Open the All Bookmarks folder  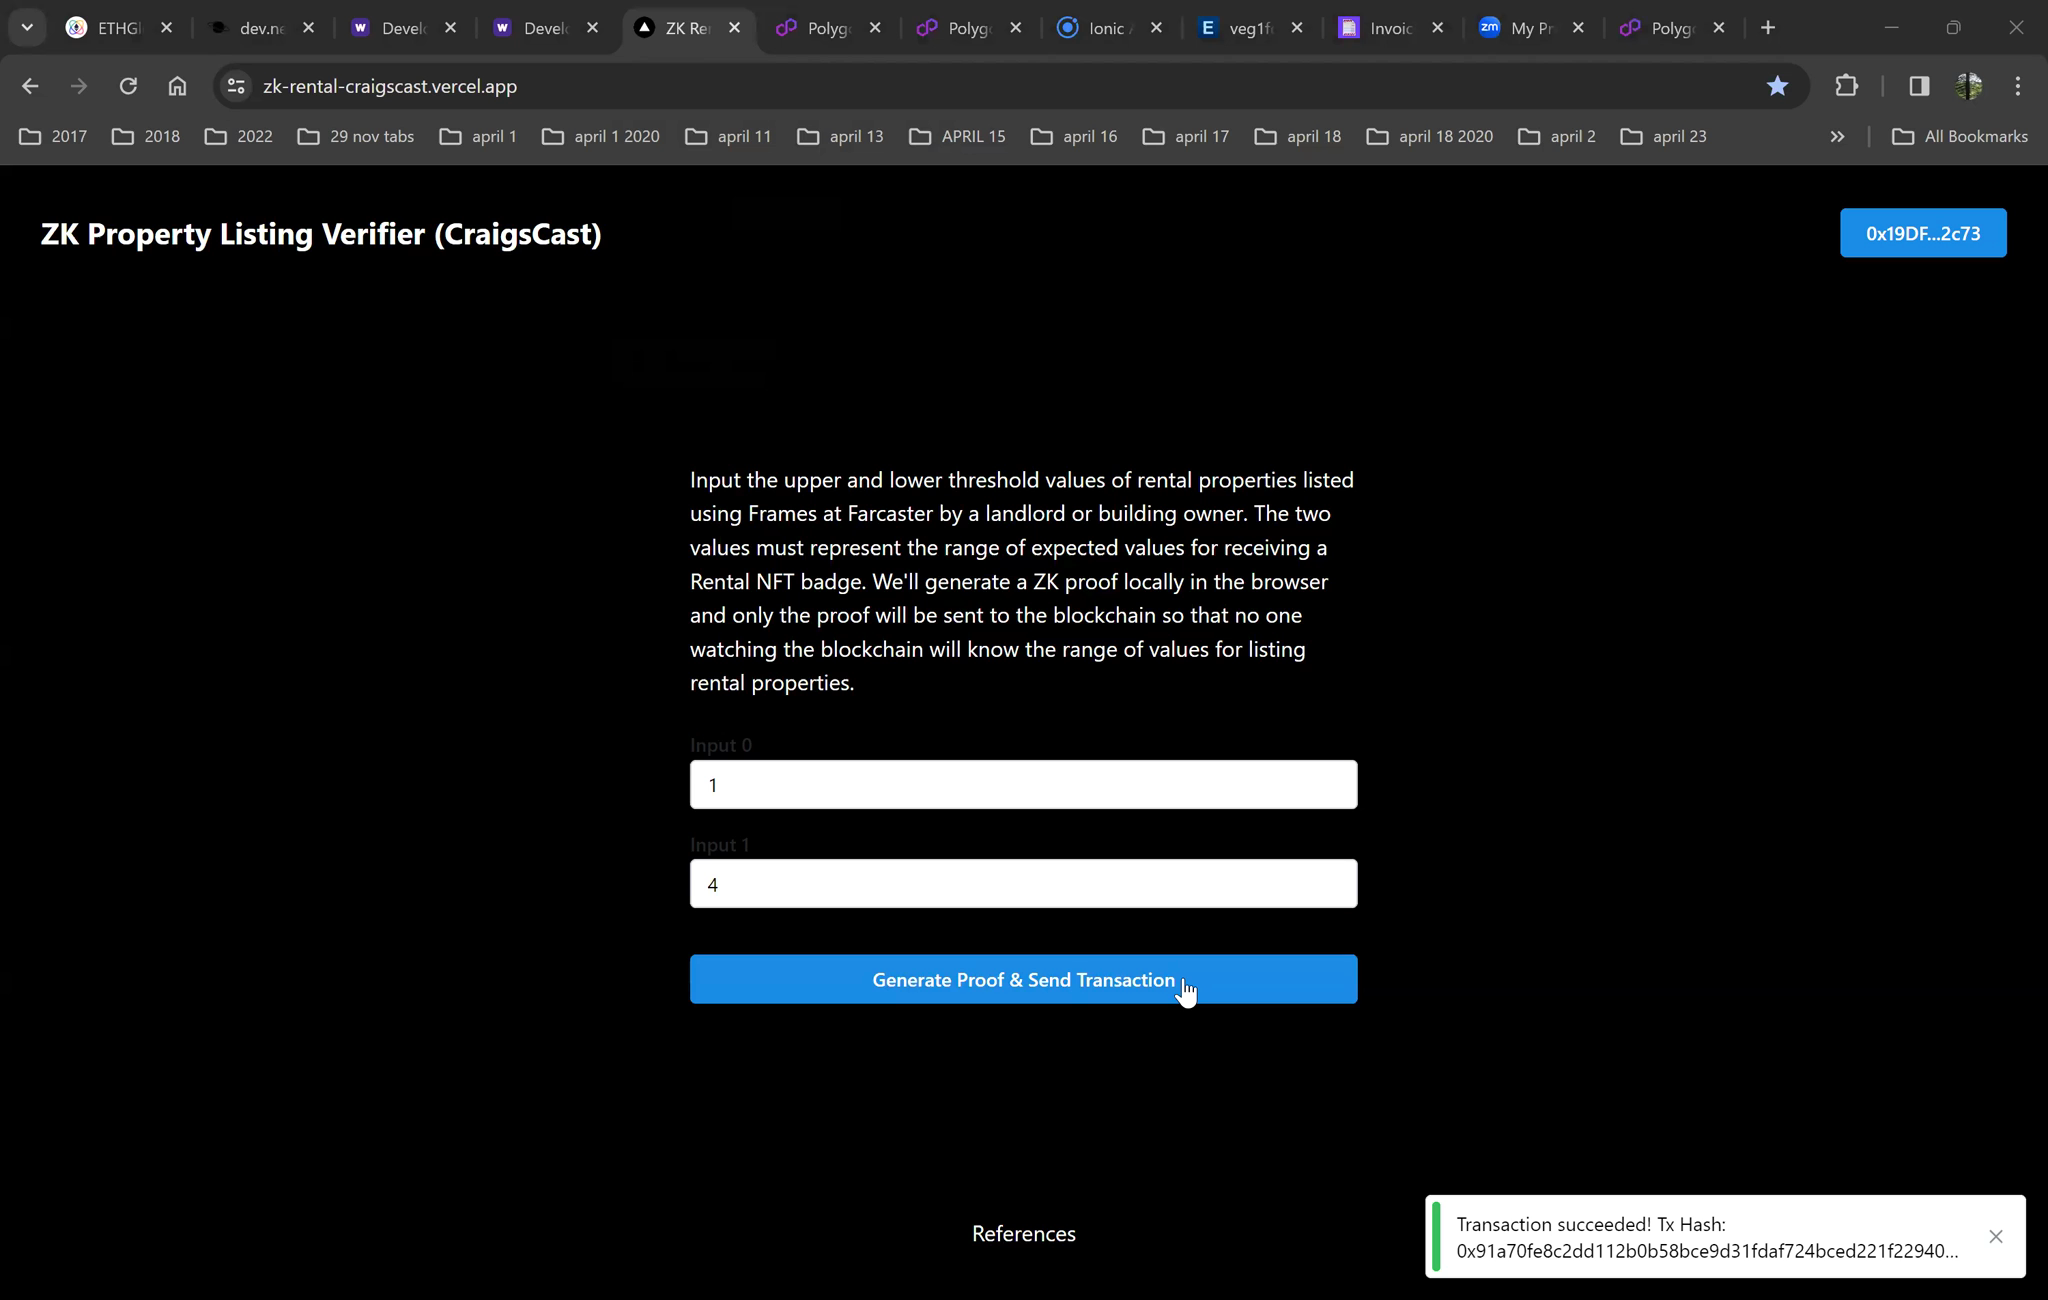tap(1960, 136)
